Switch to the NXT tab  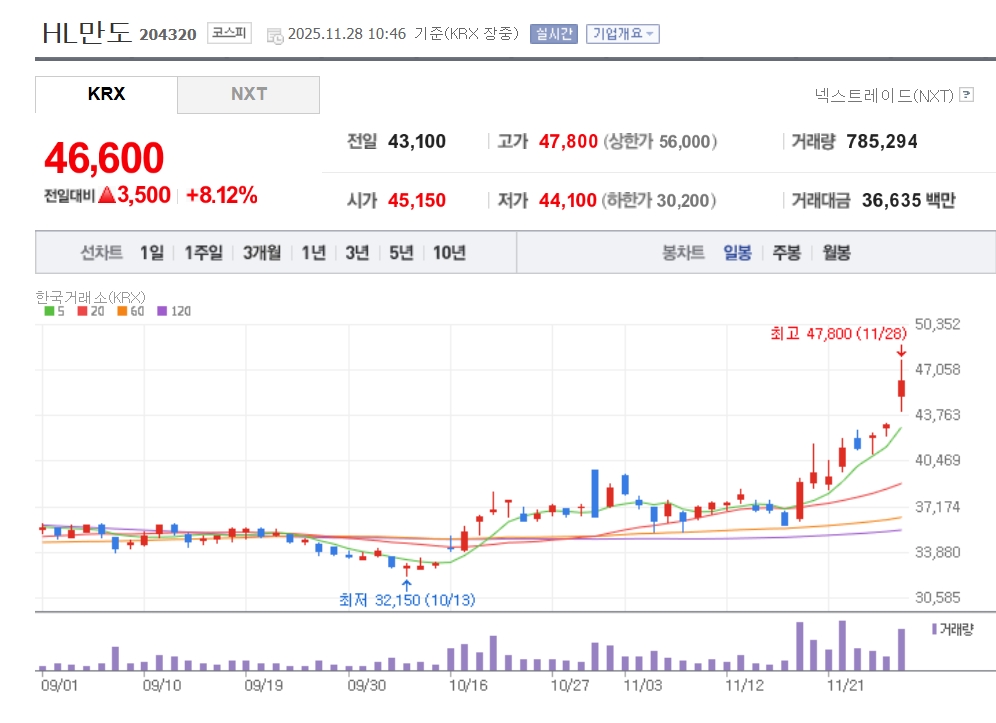coord(248,95)
